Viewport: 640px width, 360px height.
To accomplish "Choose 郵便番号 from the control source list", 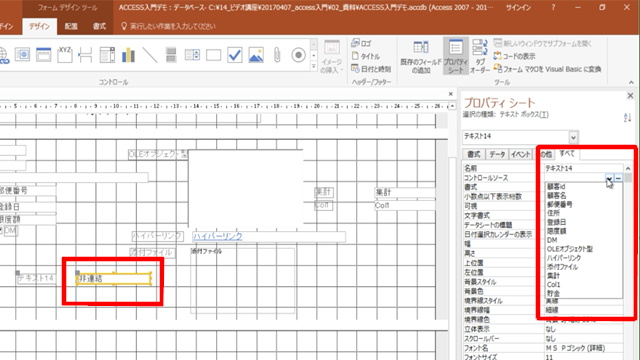I will tap(560, 204).
